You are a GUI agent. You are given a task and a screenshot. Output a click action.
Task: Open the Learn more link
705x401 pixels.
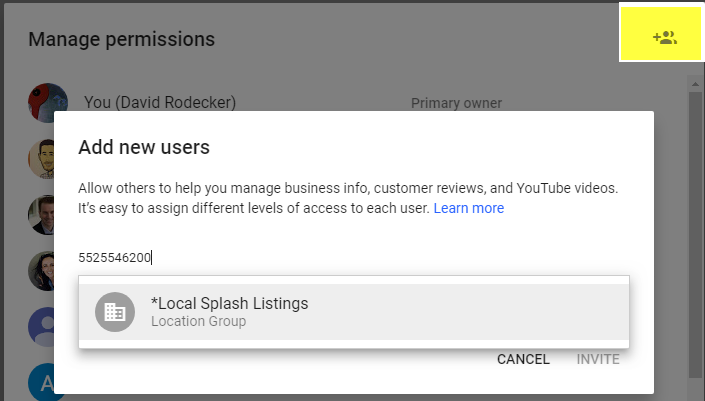(469, 208)
